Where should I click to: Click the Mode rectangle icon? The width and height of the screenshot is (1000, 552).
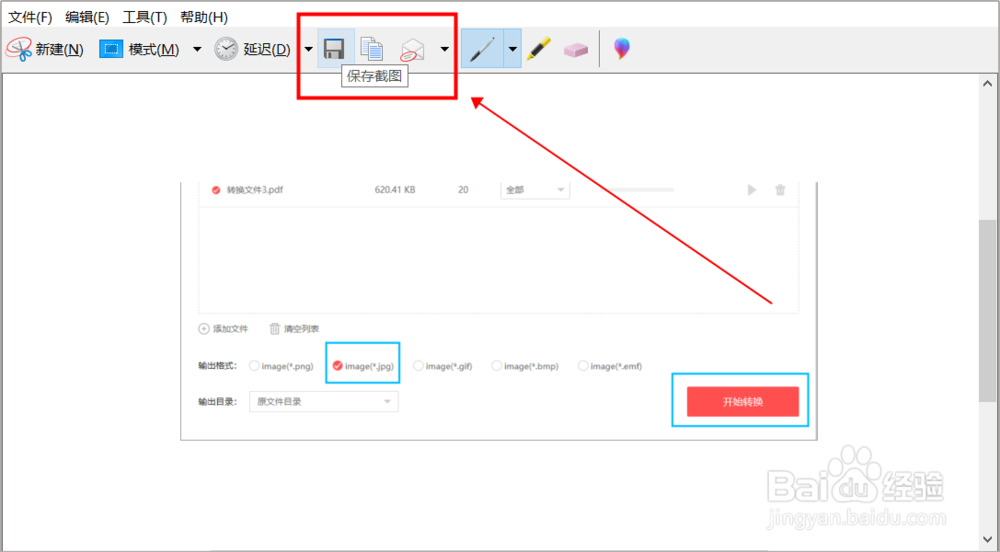click(x=110, y=49)
